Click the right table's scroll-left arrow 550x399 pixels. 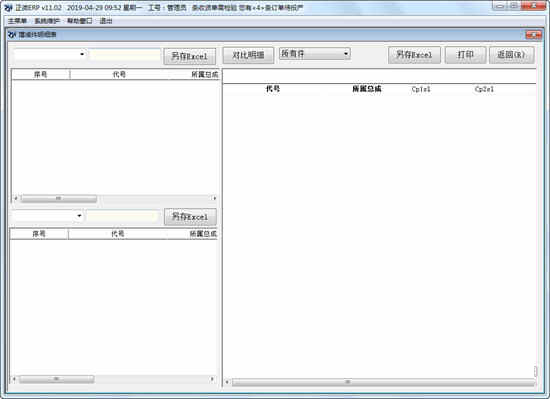227,382
